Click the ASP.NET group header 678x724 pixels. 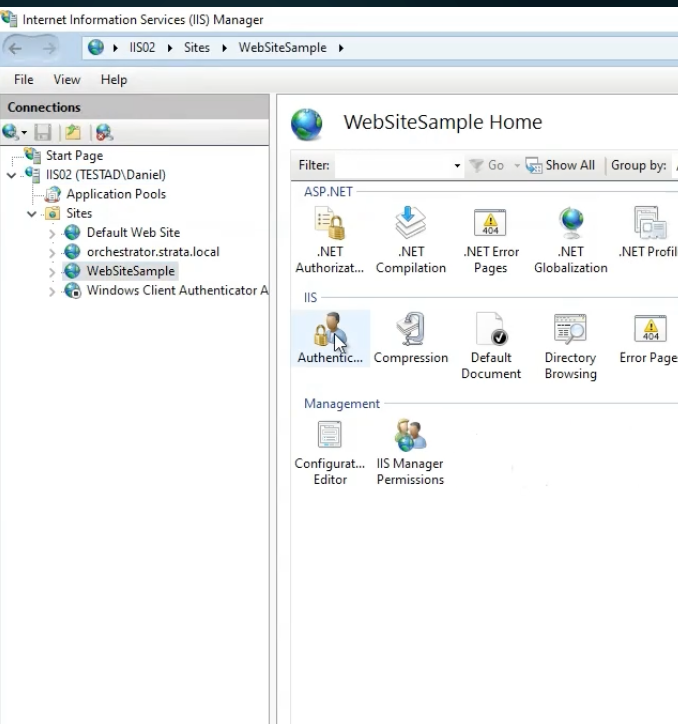tap(328, 192)
